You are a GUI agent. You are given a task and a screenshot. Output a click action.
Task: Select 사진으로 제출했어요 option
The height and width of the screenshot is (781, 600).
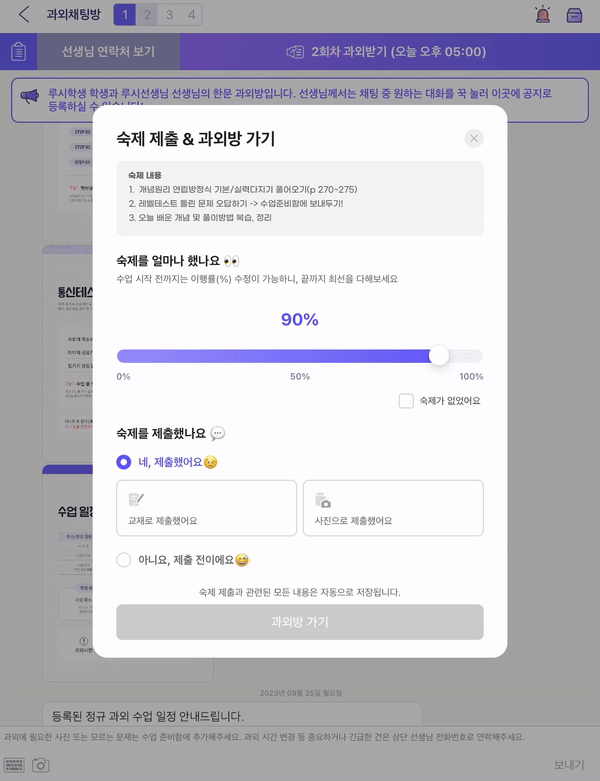[x=393, y=508]
